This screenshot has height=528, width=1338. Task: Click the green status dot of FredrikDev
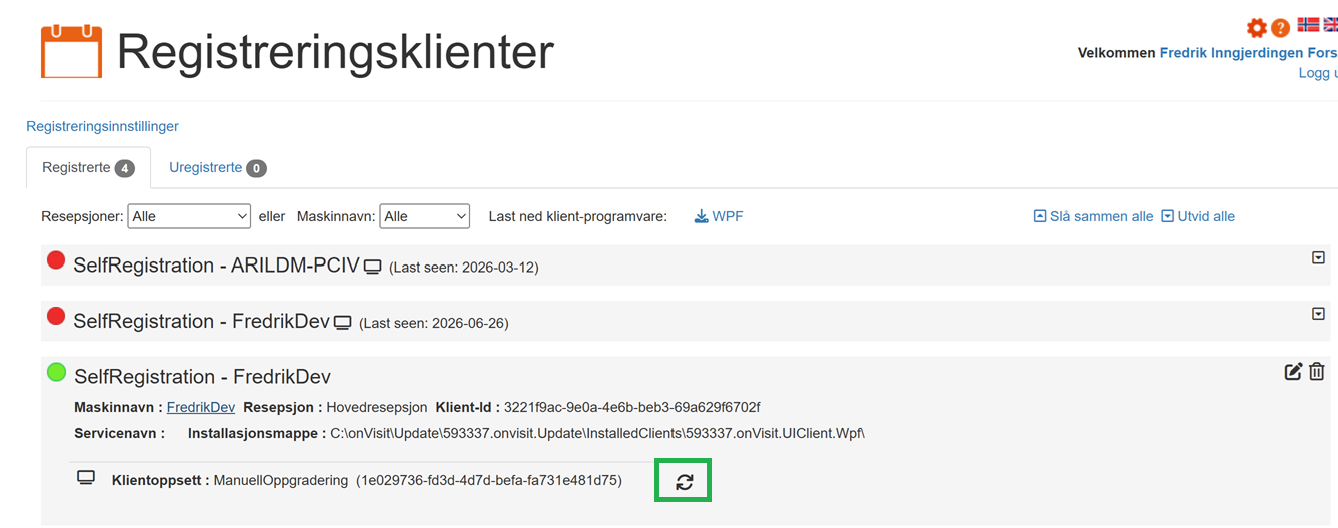tap(56, 372)
